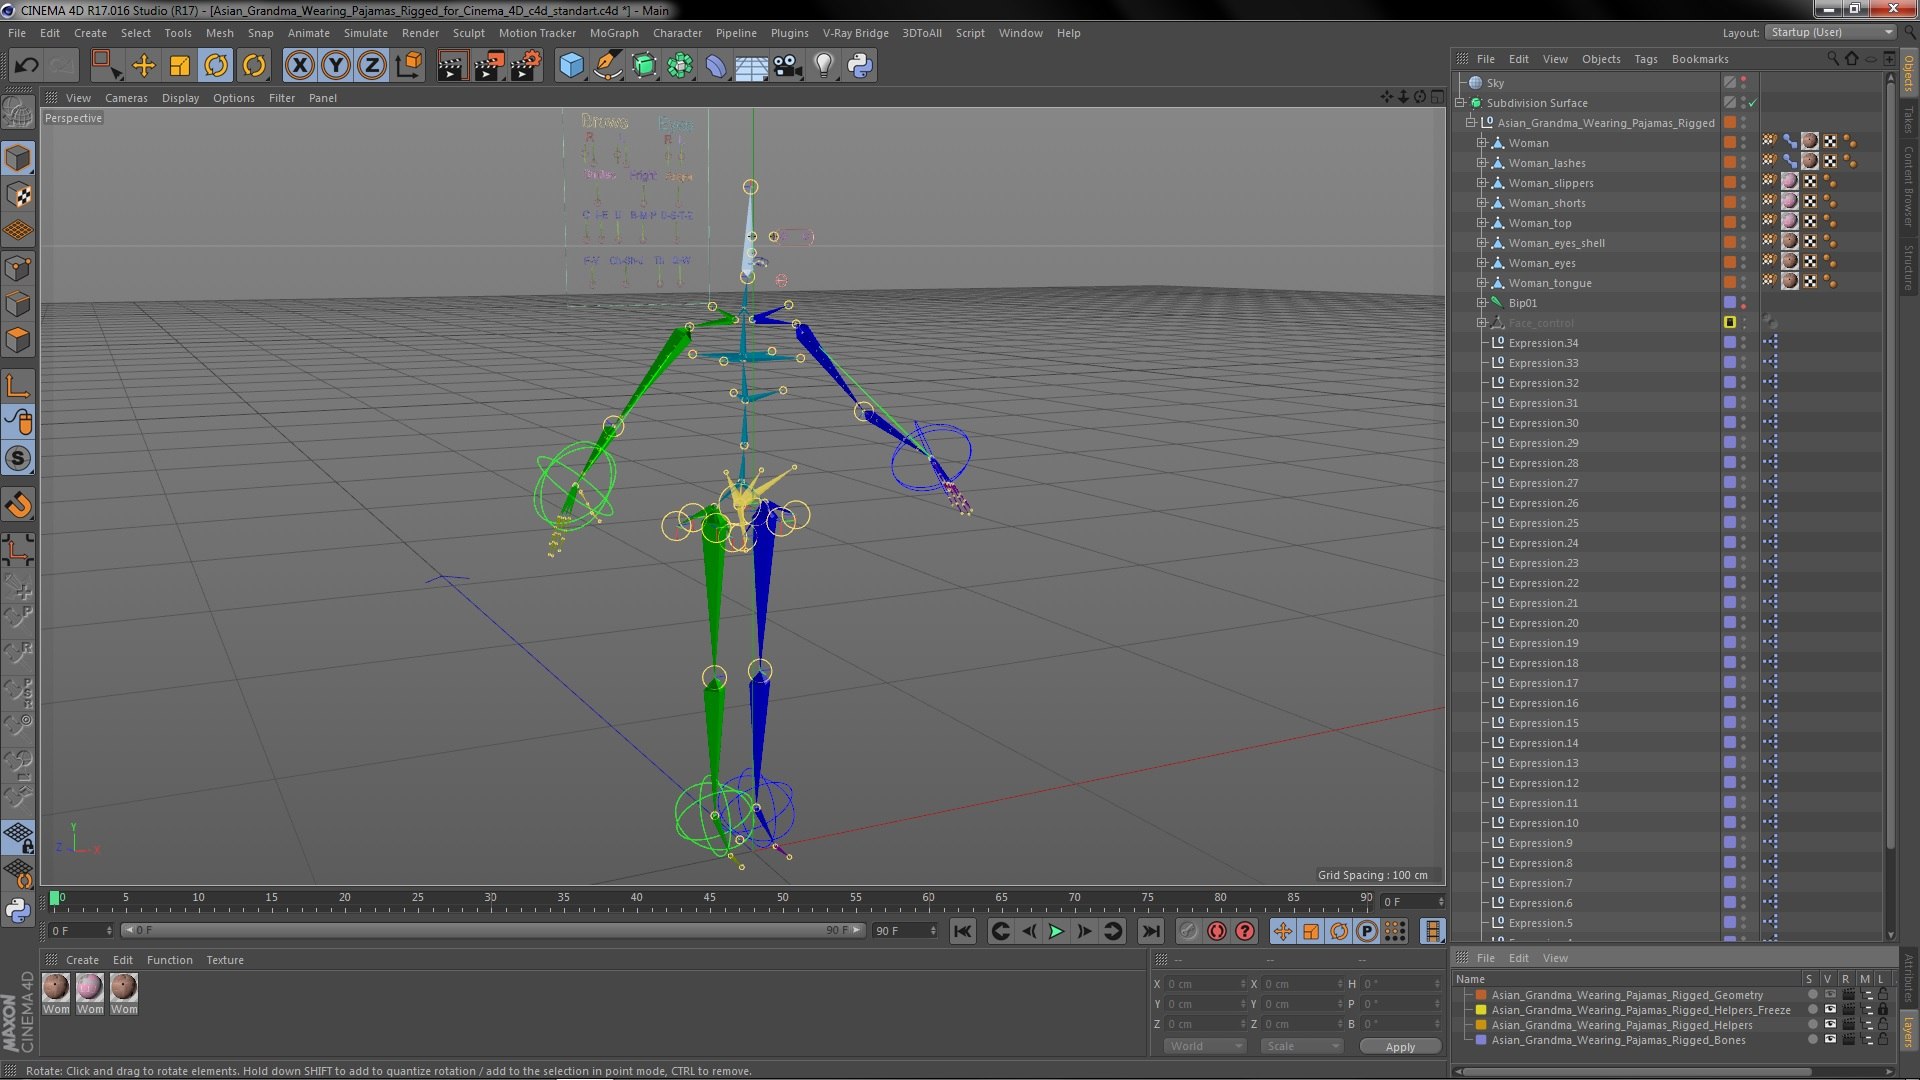The height and width of the screenshot is (1080, 1920).
Task: Add a Cube primitive object
Action: [x=571, y=66]
